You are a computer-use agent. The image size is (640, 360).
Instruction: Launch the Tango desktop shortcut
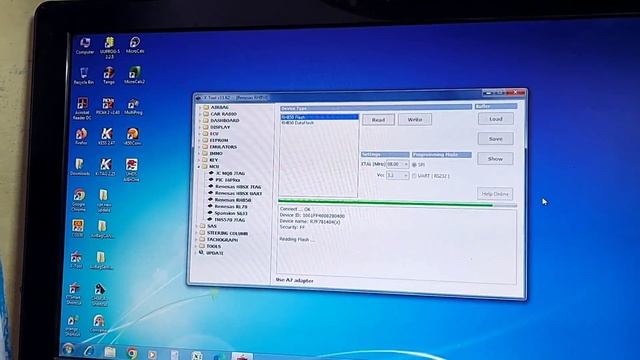109,76
